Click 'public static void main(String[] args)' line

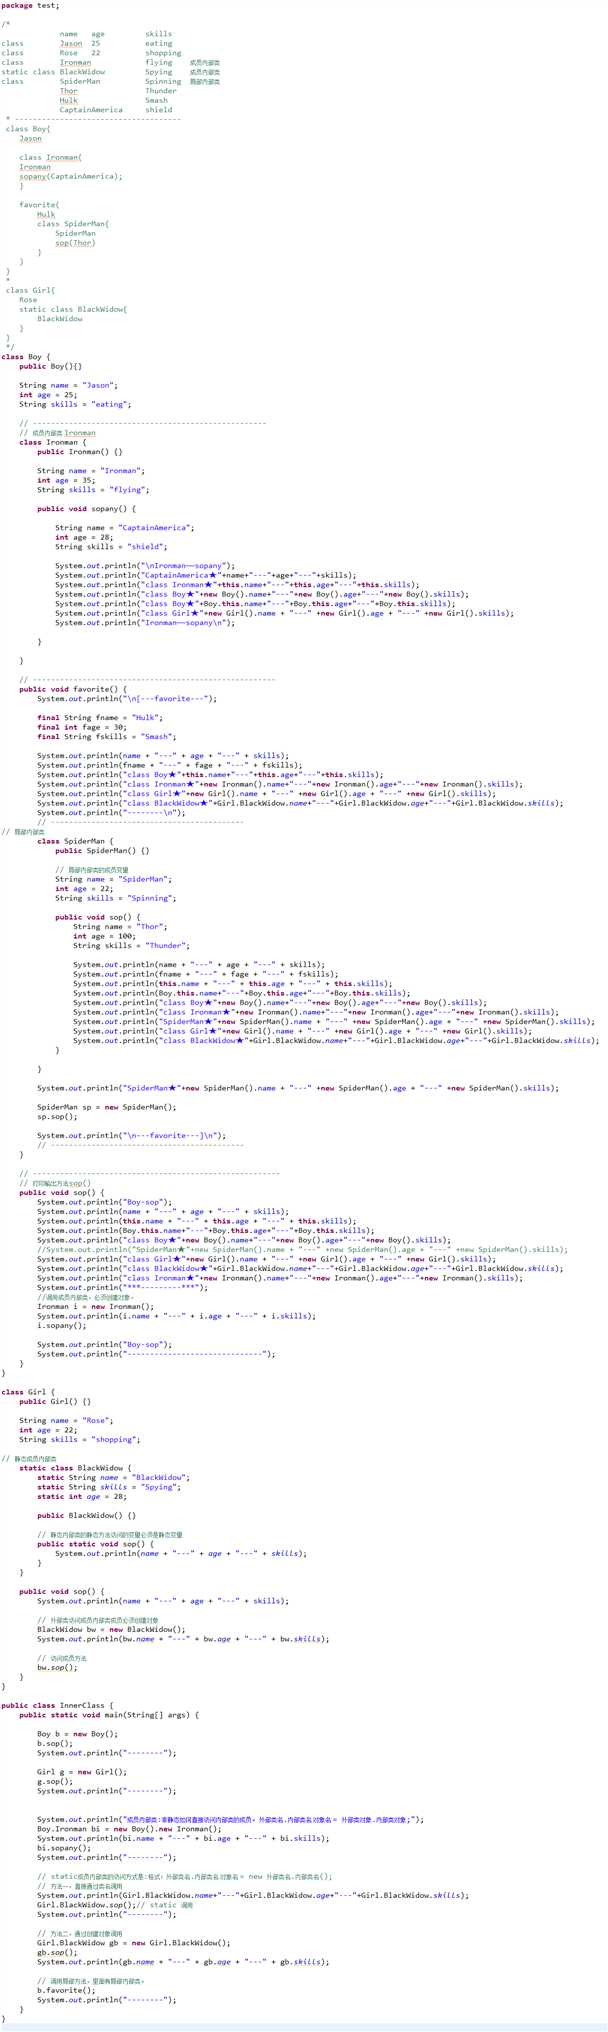109,1714
